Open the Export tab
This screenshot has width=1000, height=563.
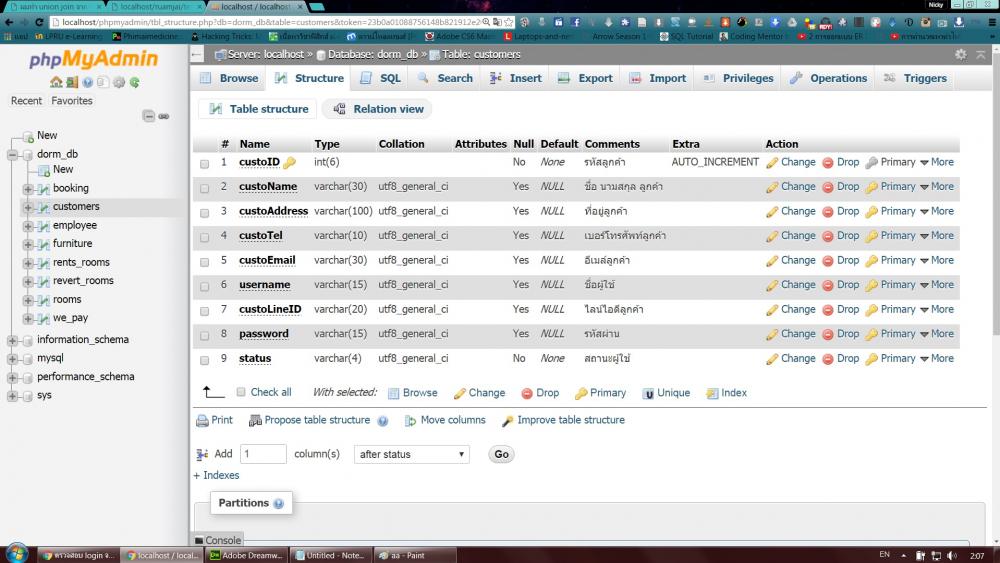click(x=585, y=78)
